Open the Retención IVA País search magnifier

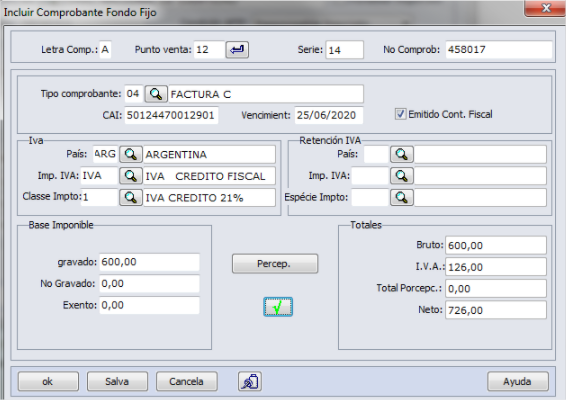(x=402, y=155)
